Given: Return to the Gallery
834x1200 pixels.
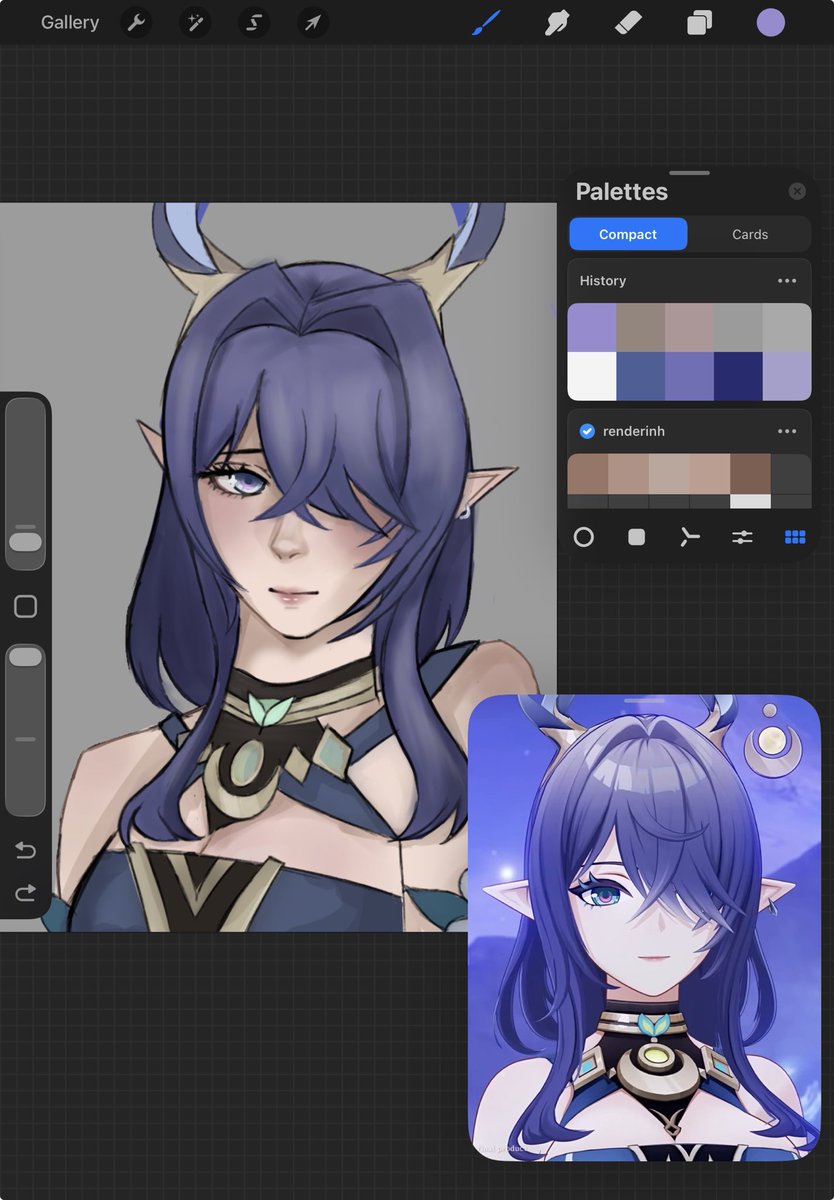Looking at the screenshot, I should (70, 22).
